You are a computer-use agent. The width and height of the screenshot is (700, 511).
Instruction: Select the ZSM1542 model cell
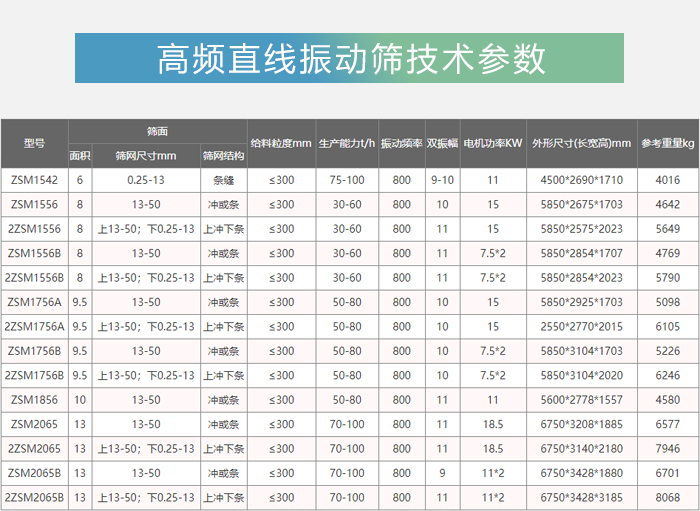coord(34,180)
